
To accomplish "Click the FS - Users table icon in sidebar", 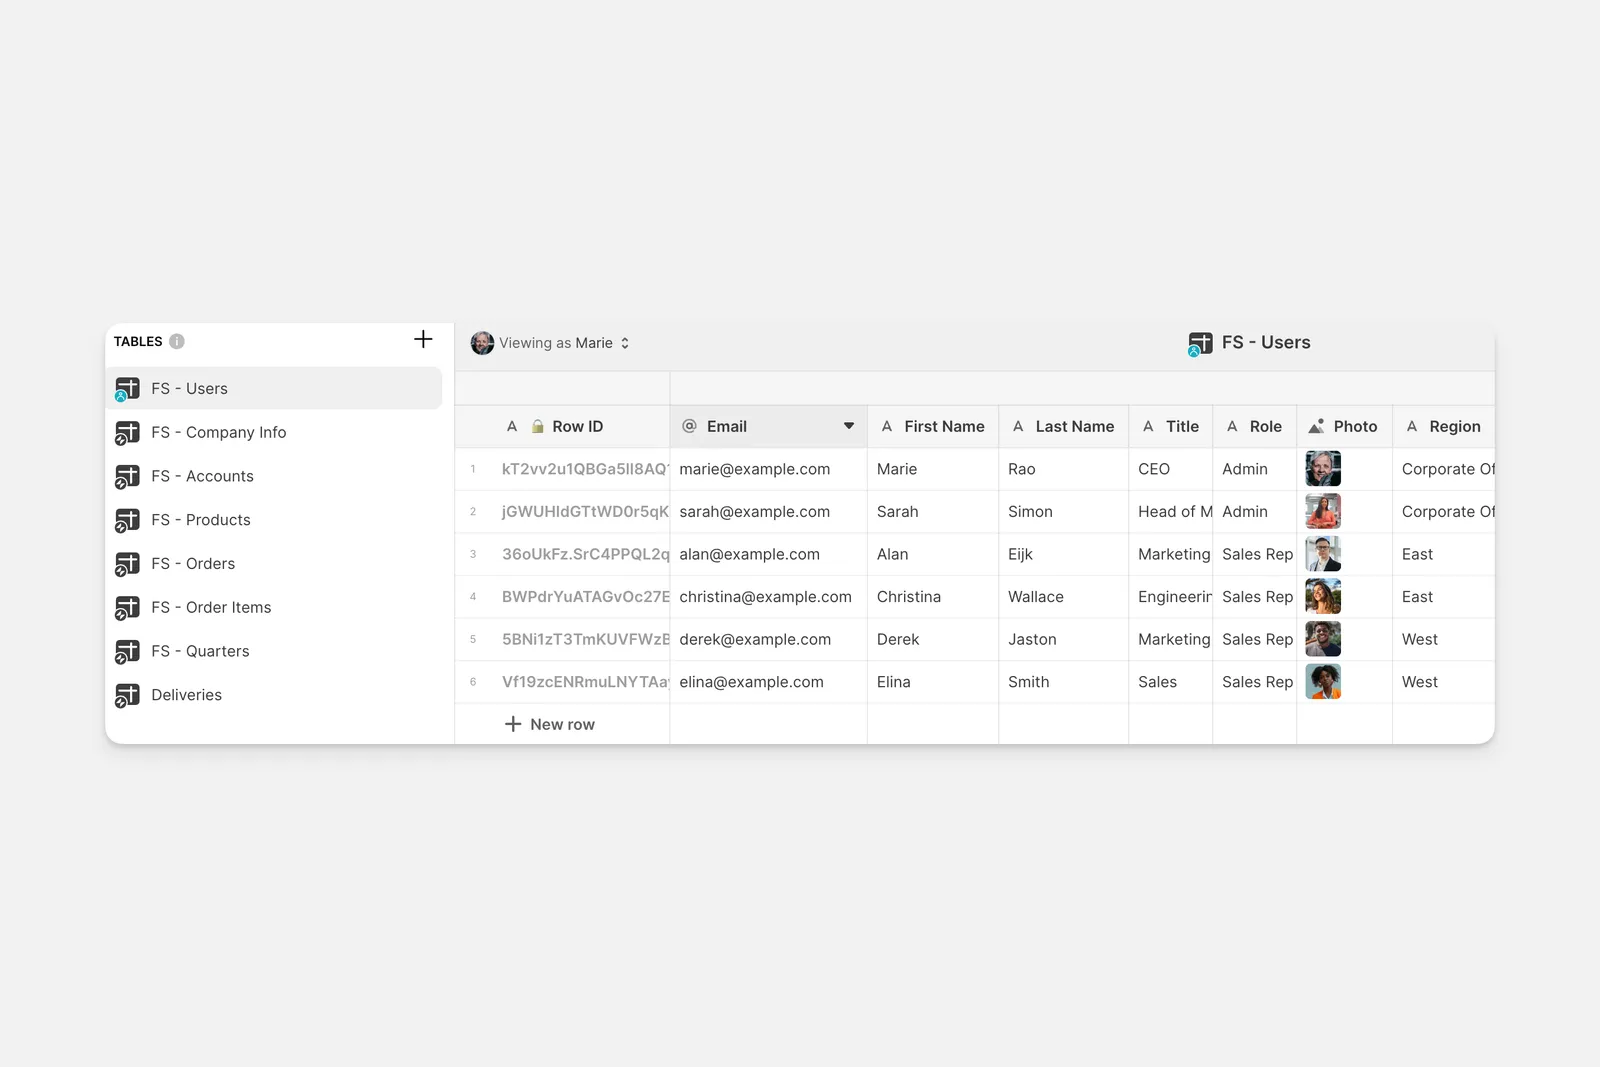I will click(x=127, y=389).
